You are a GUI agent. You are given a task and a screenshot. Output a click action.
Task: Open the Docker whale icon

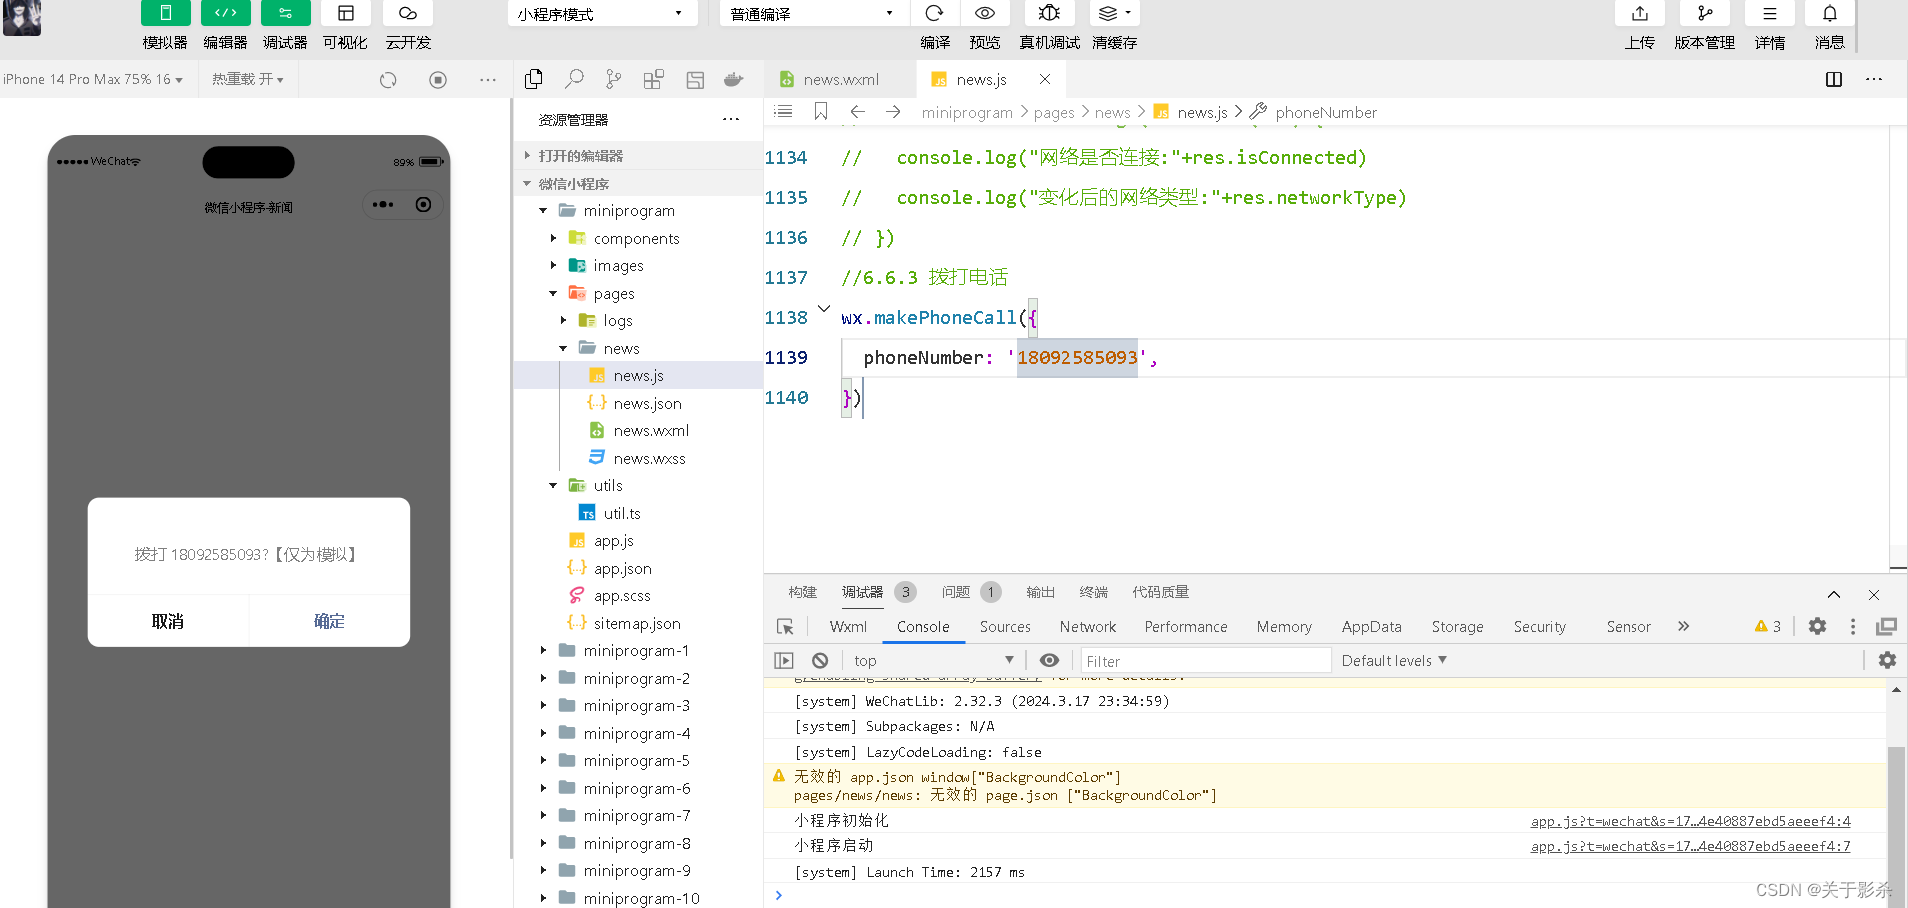[734, 80]
